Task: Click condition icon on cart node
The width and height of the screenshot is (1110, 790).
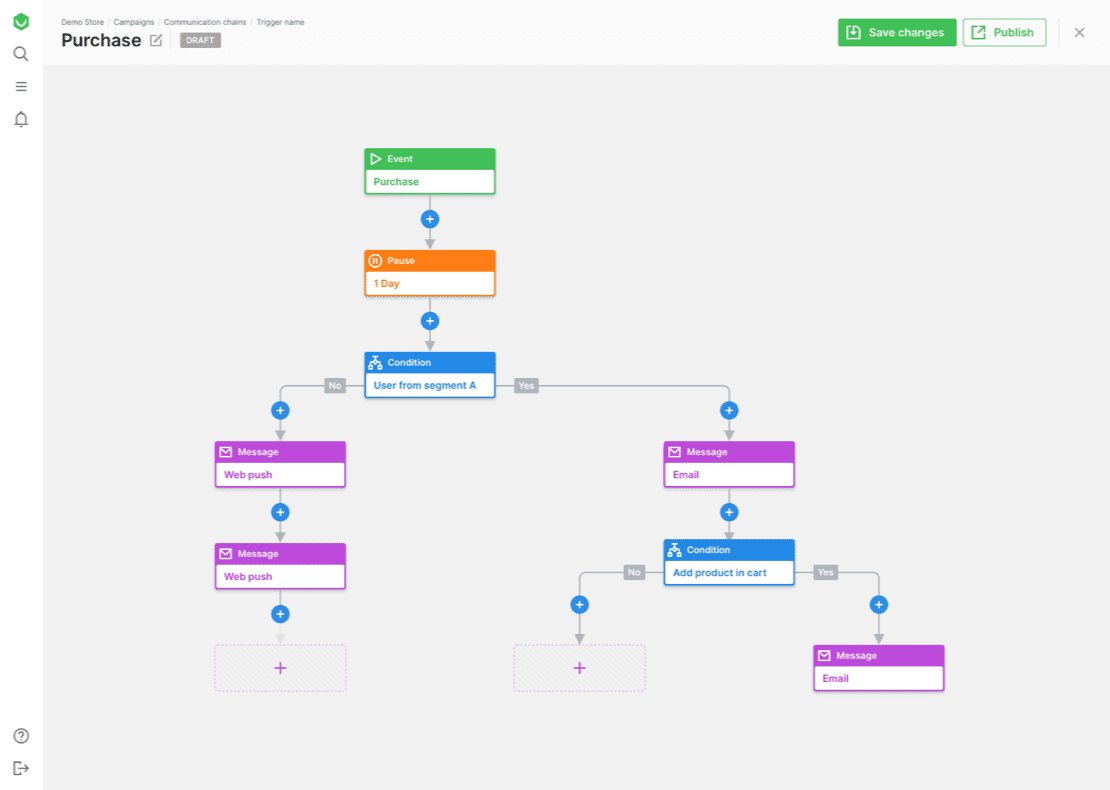Action: coord(675,550)
